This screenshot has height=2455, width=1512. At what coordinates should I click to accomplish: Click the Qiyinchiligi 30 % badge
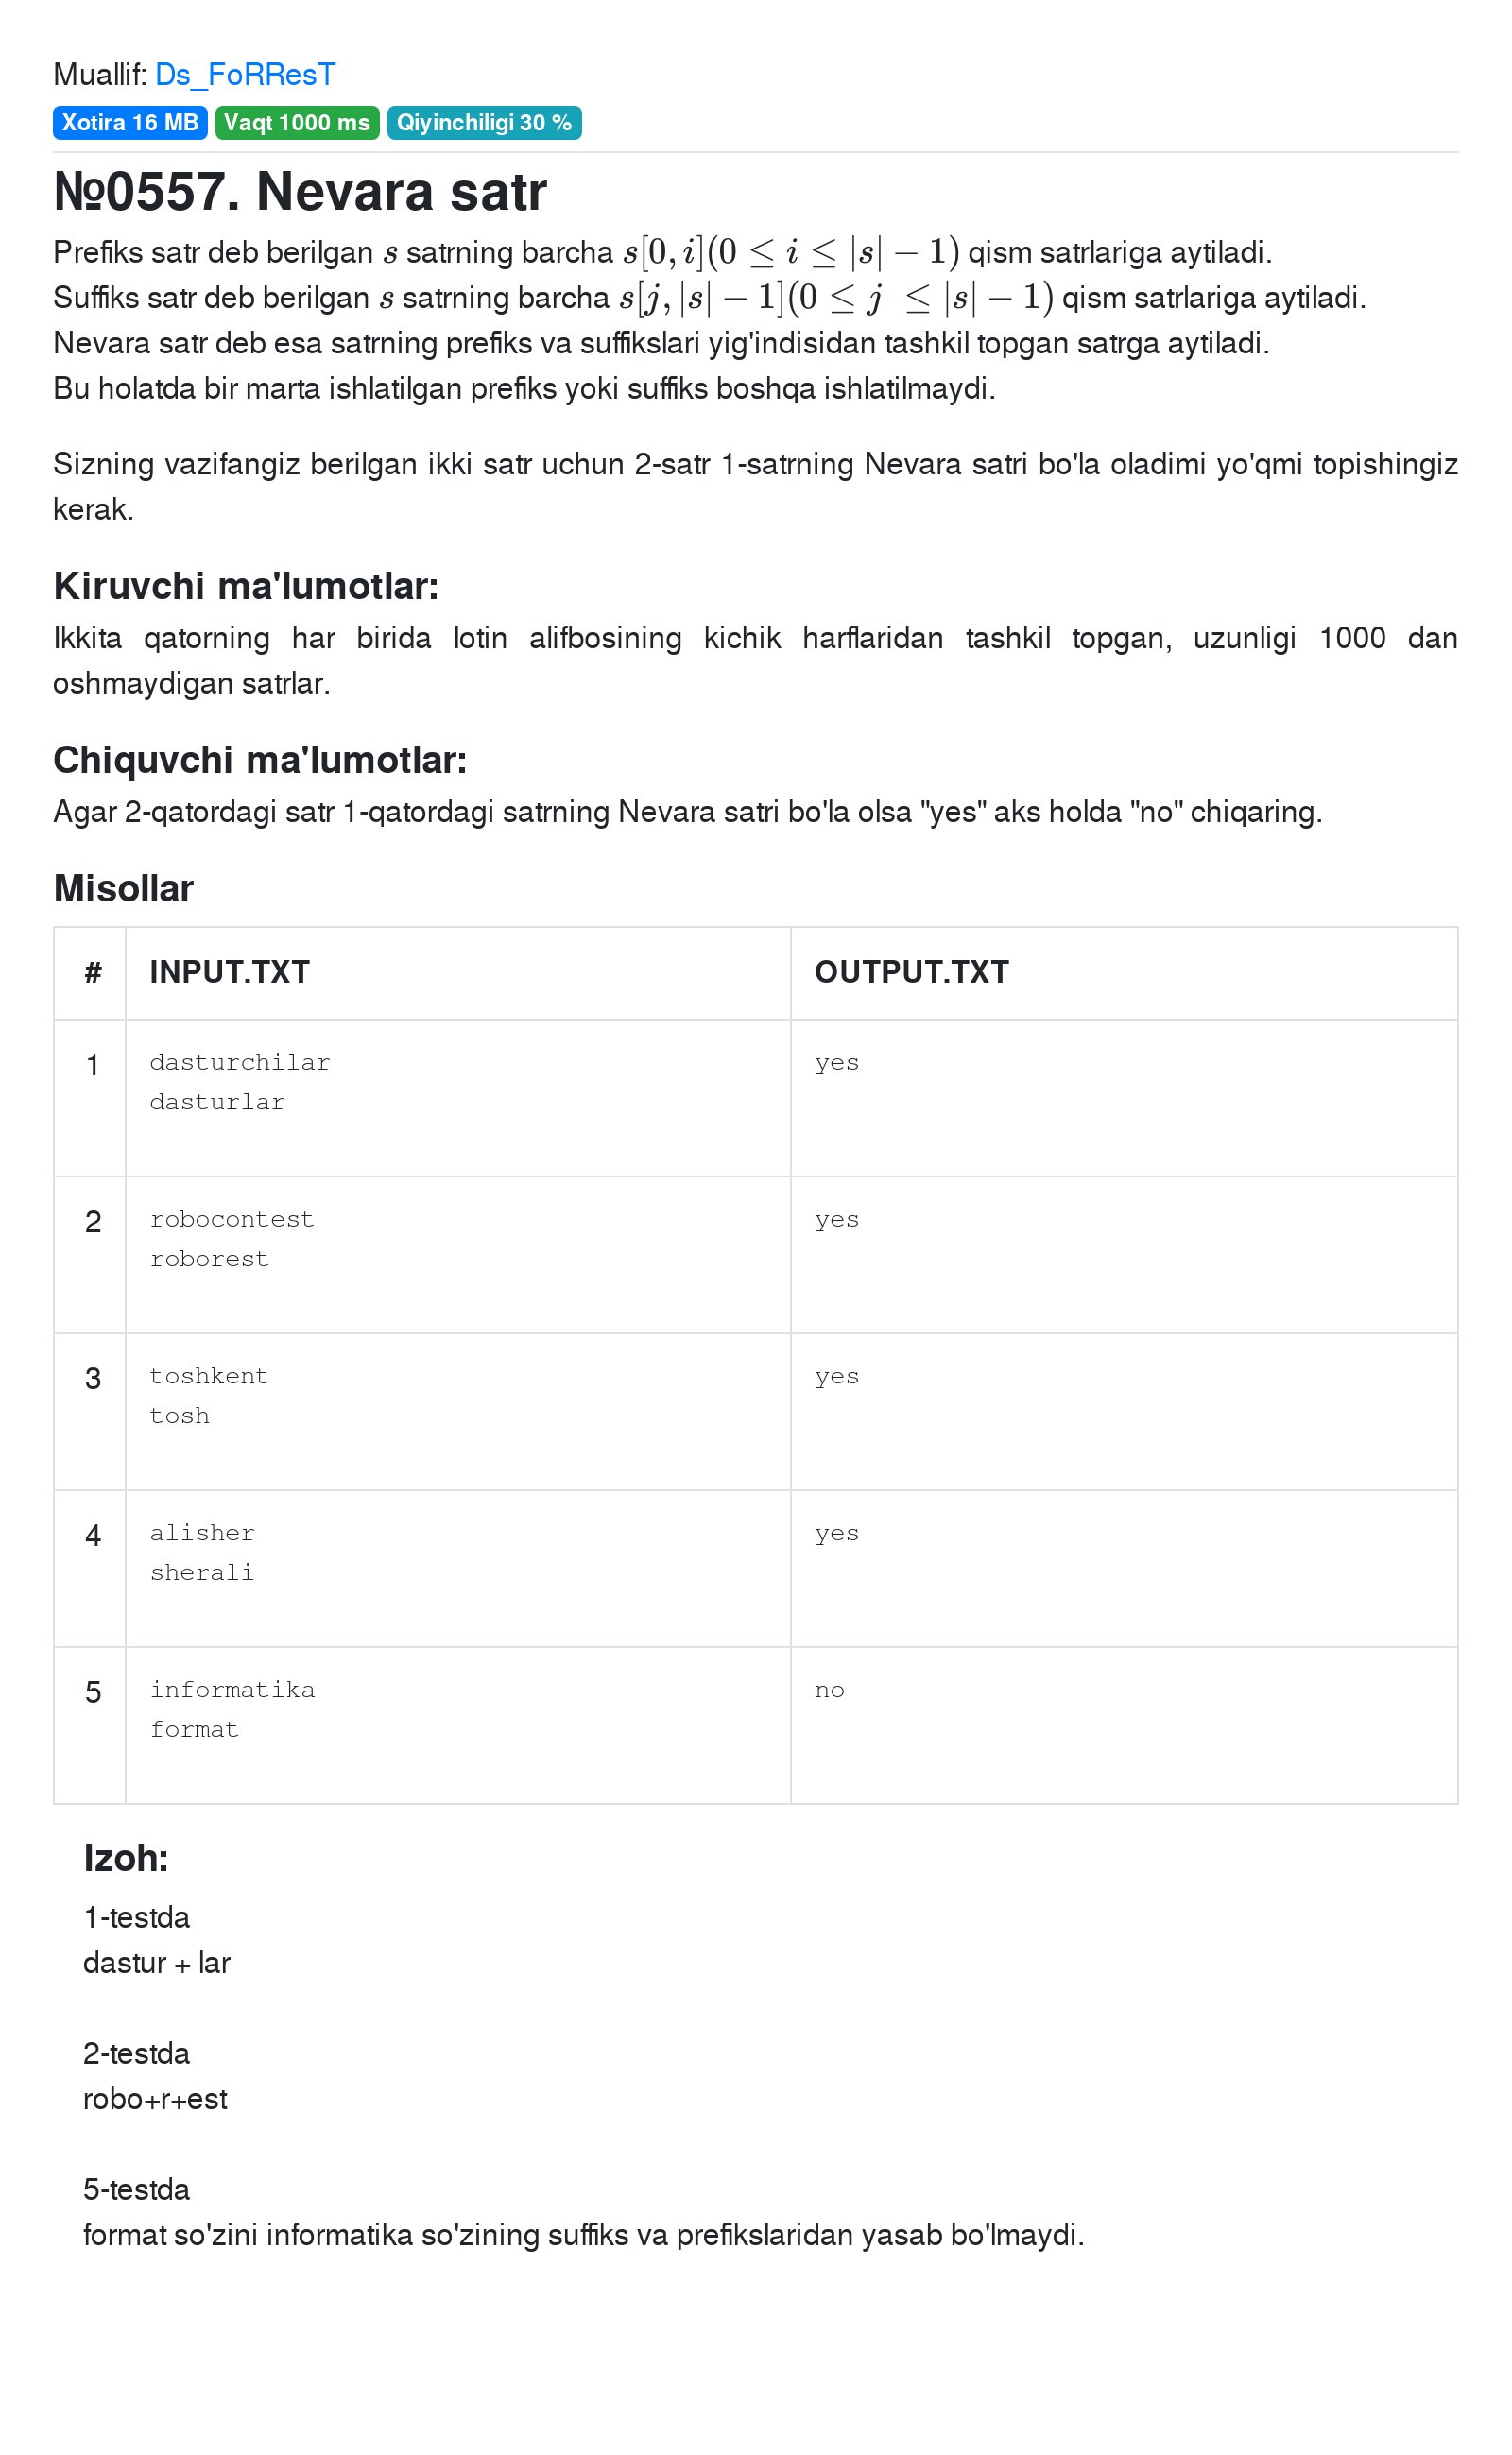[484, 123]
